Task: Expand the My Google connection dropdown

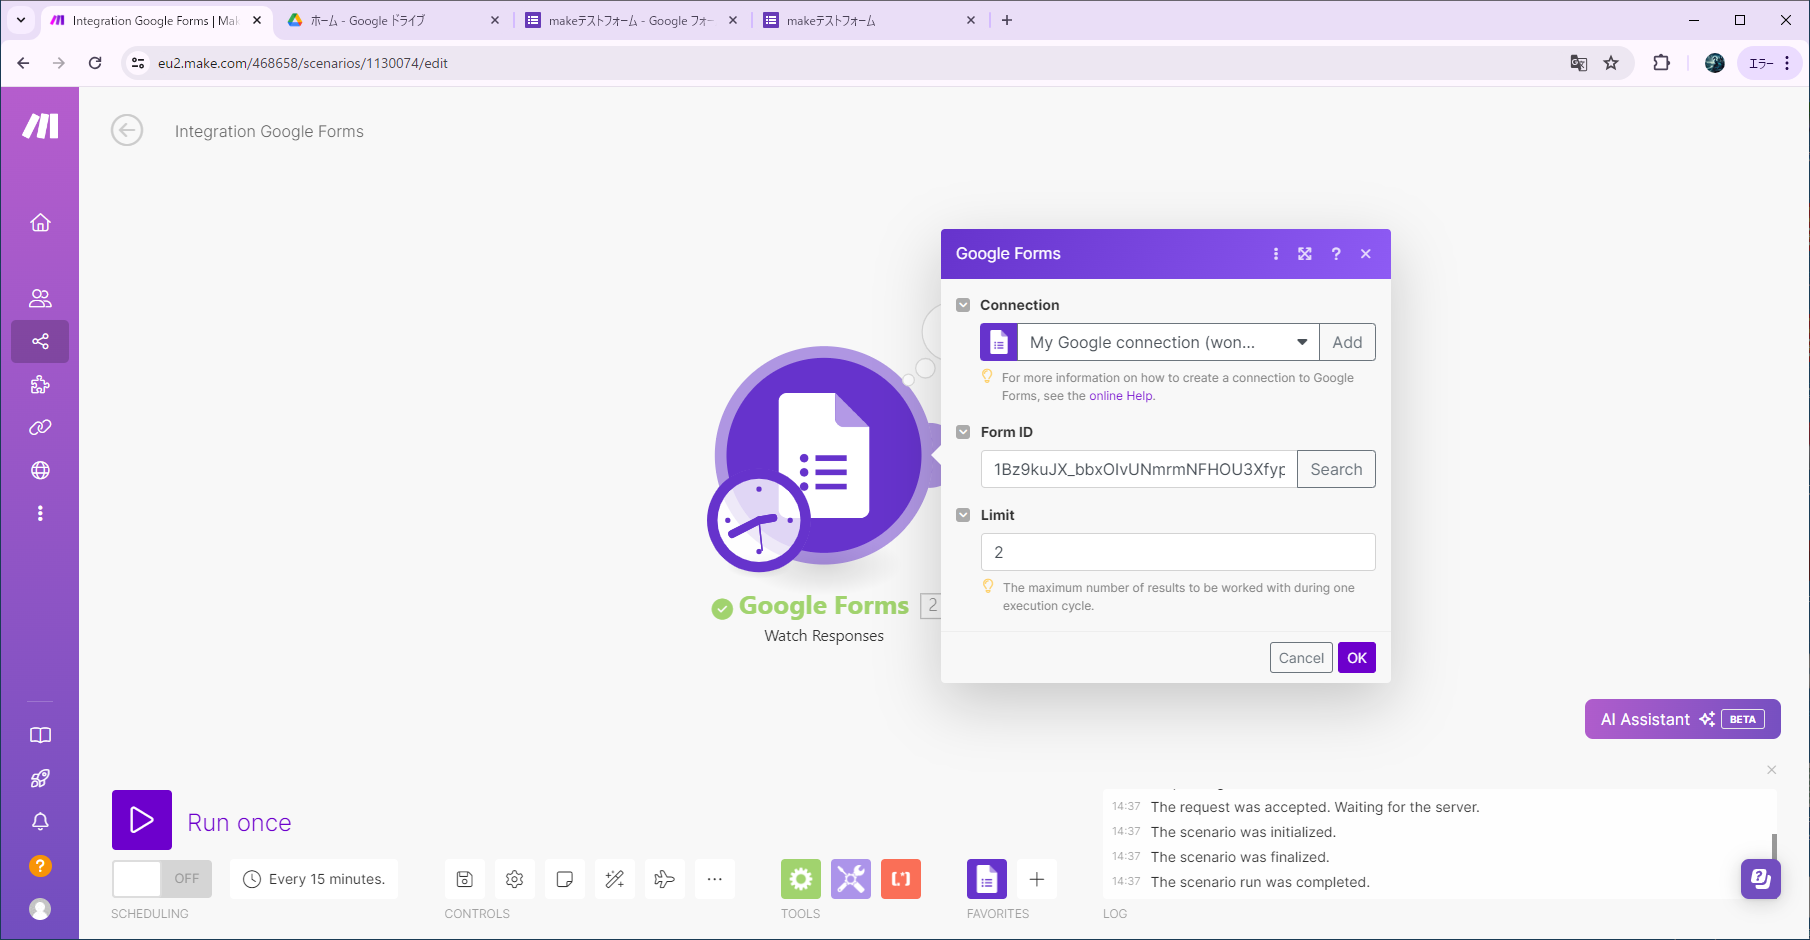Action: coord(1301,342)
